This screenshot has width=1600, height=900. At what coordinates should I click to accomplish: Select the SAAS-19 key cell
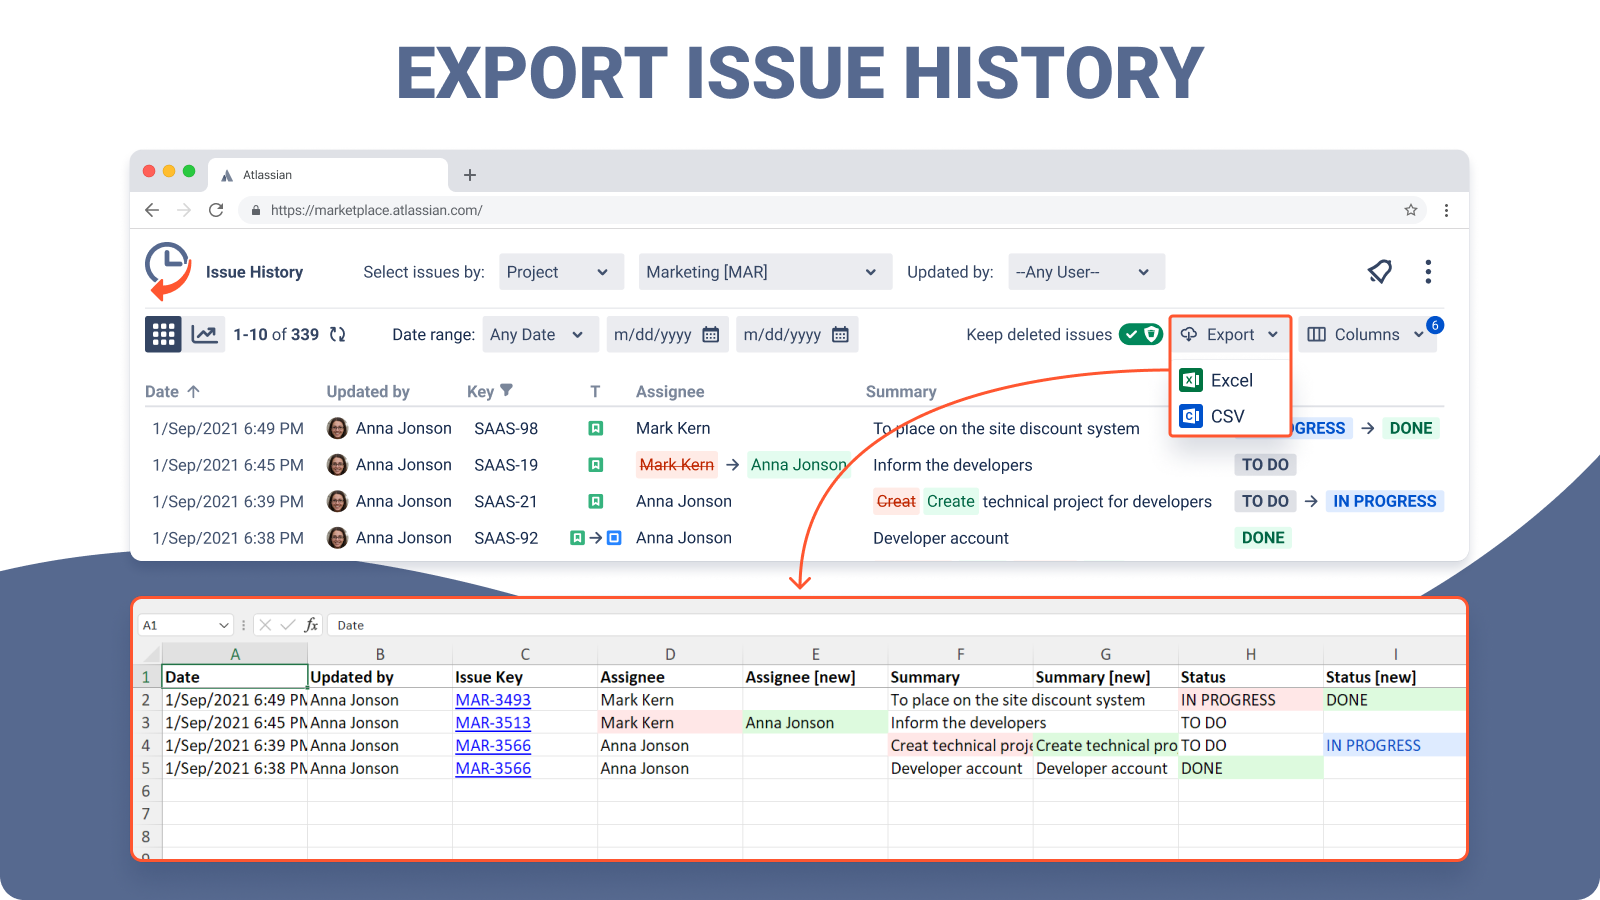(x=506, y=465)
